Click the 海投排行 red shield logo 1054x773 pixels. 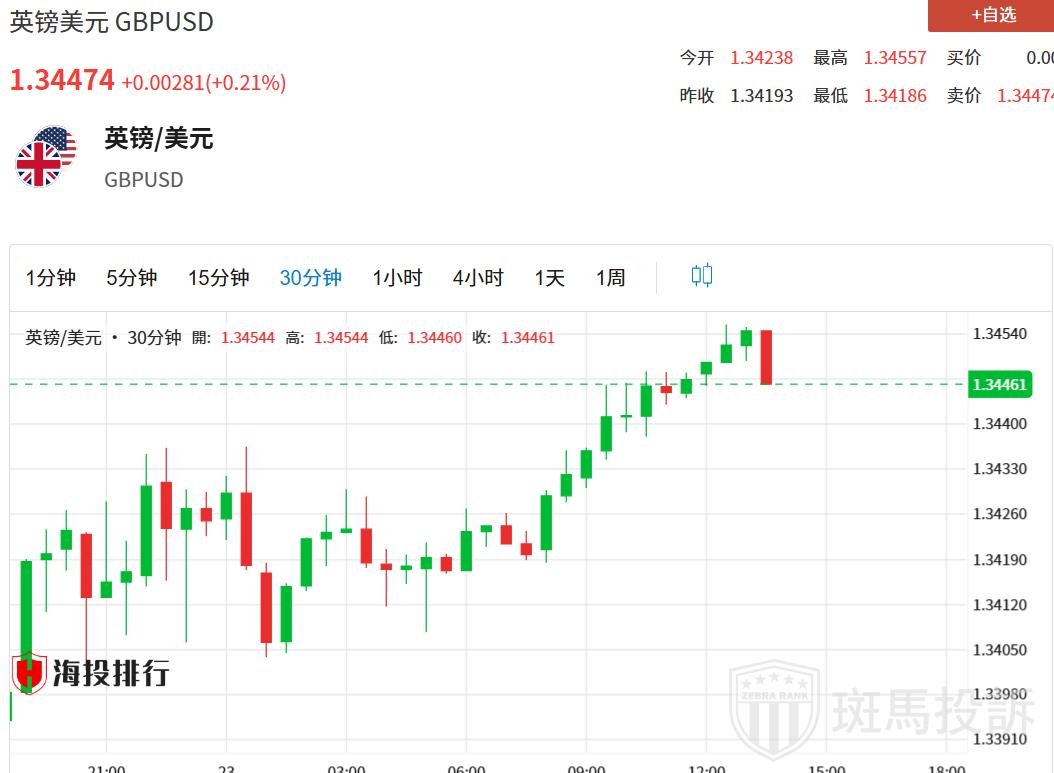click(x=28, y=673)
